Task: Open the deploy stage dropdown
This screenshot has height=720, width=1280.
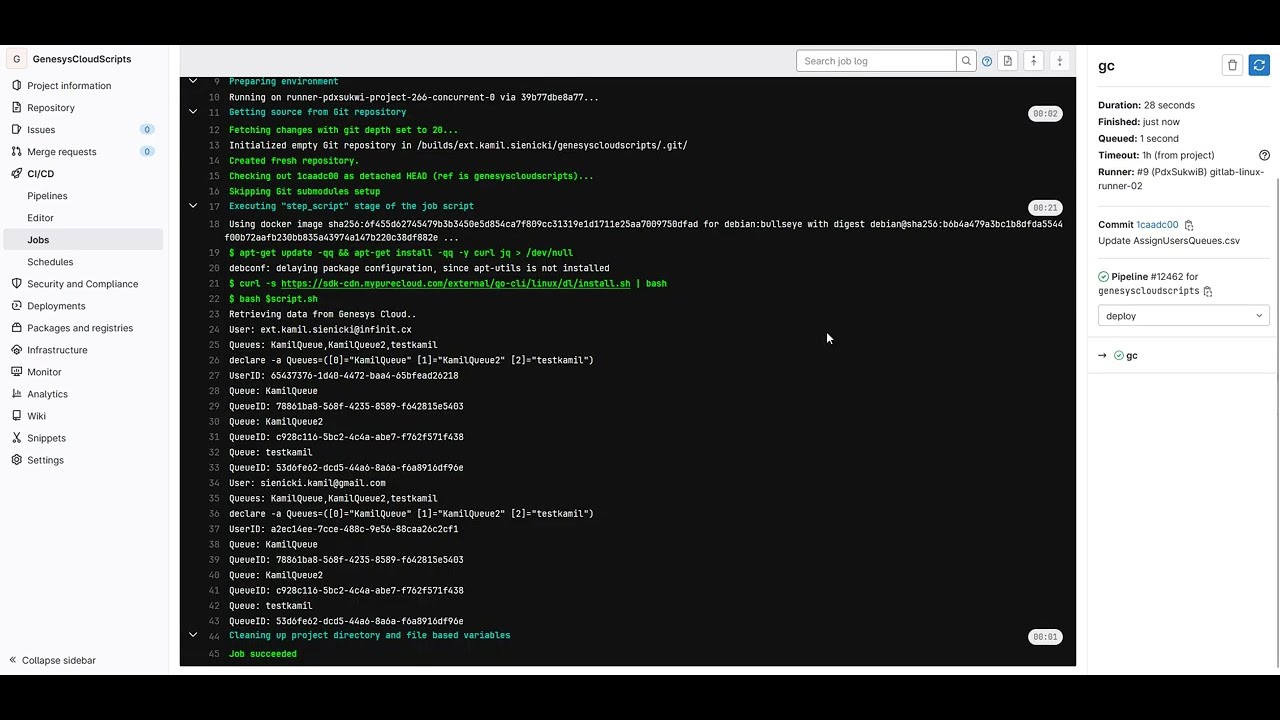Action: [x=1183, y=316]
